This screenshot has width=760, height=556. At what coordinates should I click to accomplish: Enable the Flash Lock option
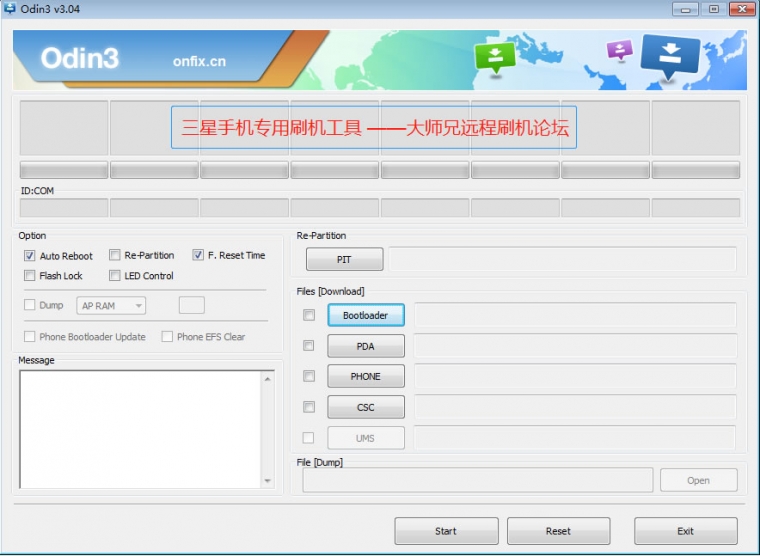click(x=30, y=276)
